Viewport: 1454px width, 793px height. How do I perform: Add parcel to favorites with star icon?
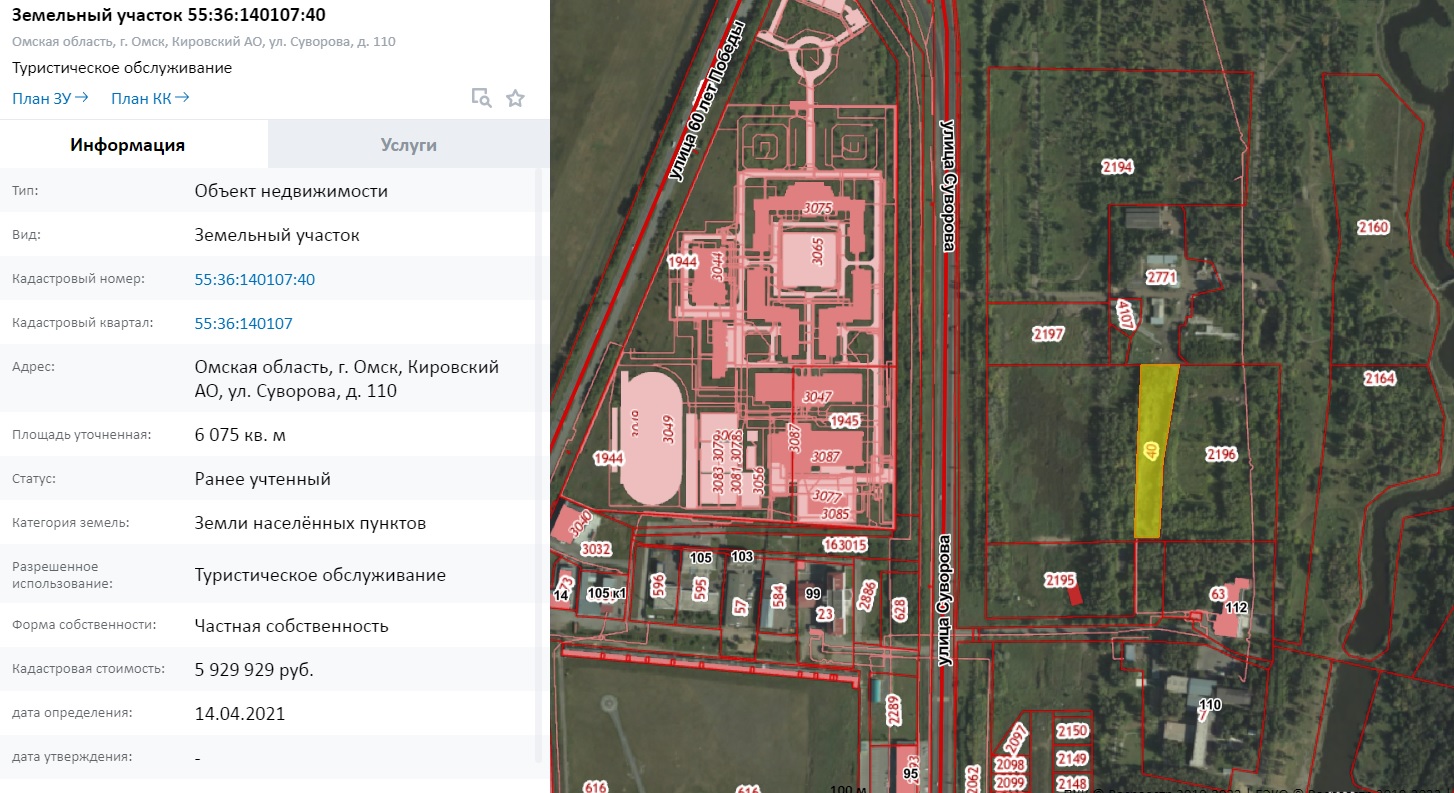(515, 98)
